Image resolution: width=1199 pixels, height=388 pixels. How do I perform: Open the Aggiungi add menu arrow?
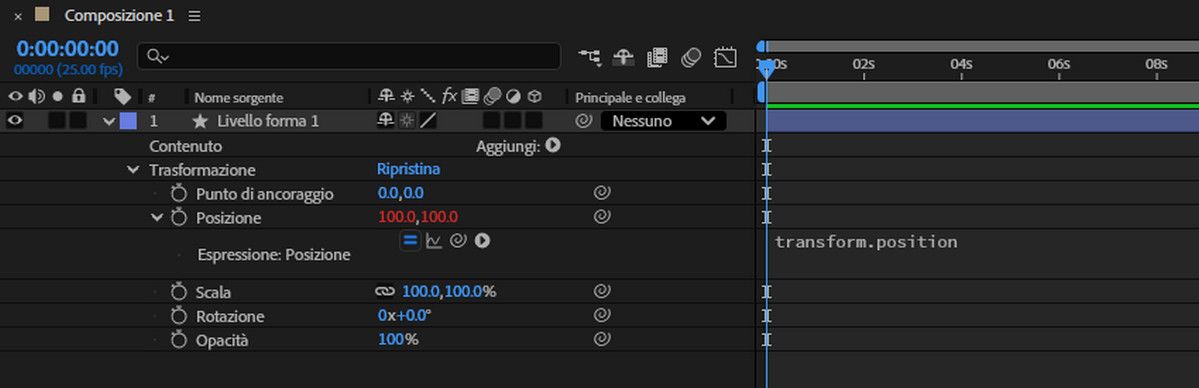pos(553,145)
